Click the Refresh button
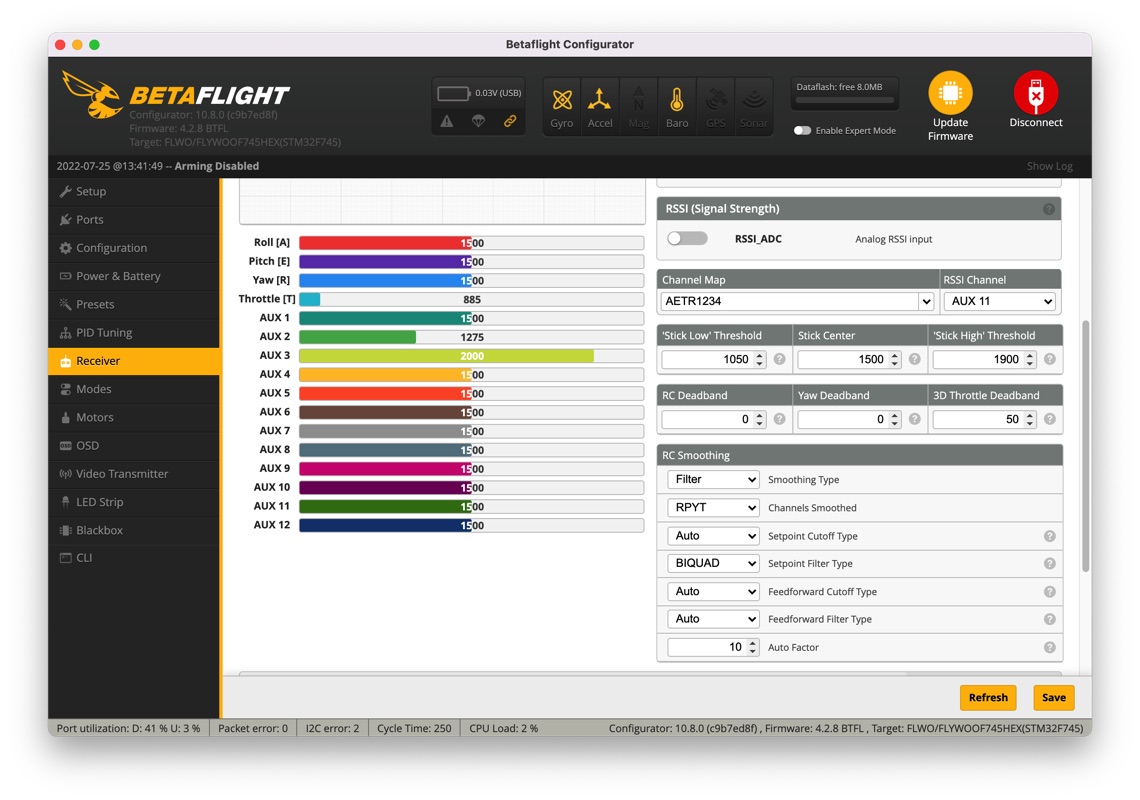Image resolution: width=1140 pixels, height=800 pixels. click(x=988, y=697)
